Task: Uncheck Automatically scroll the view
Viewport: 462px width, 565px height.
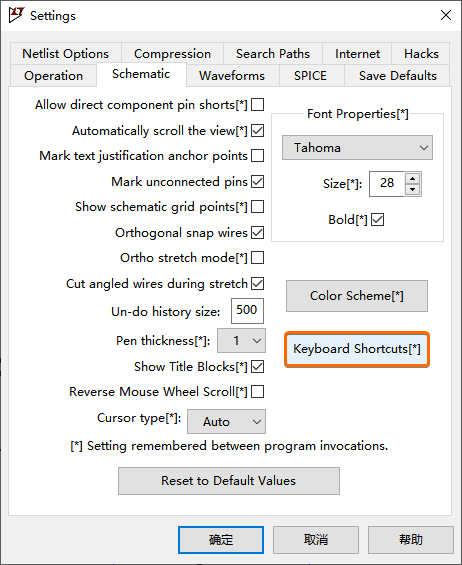Action: pos(257,130)
